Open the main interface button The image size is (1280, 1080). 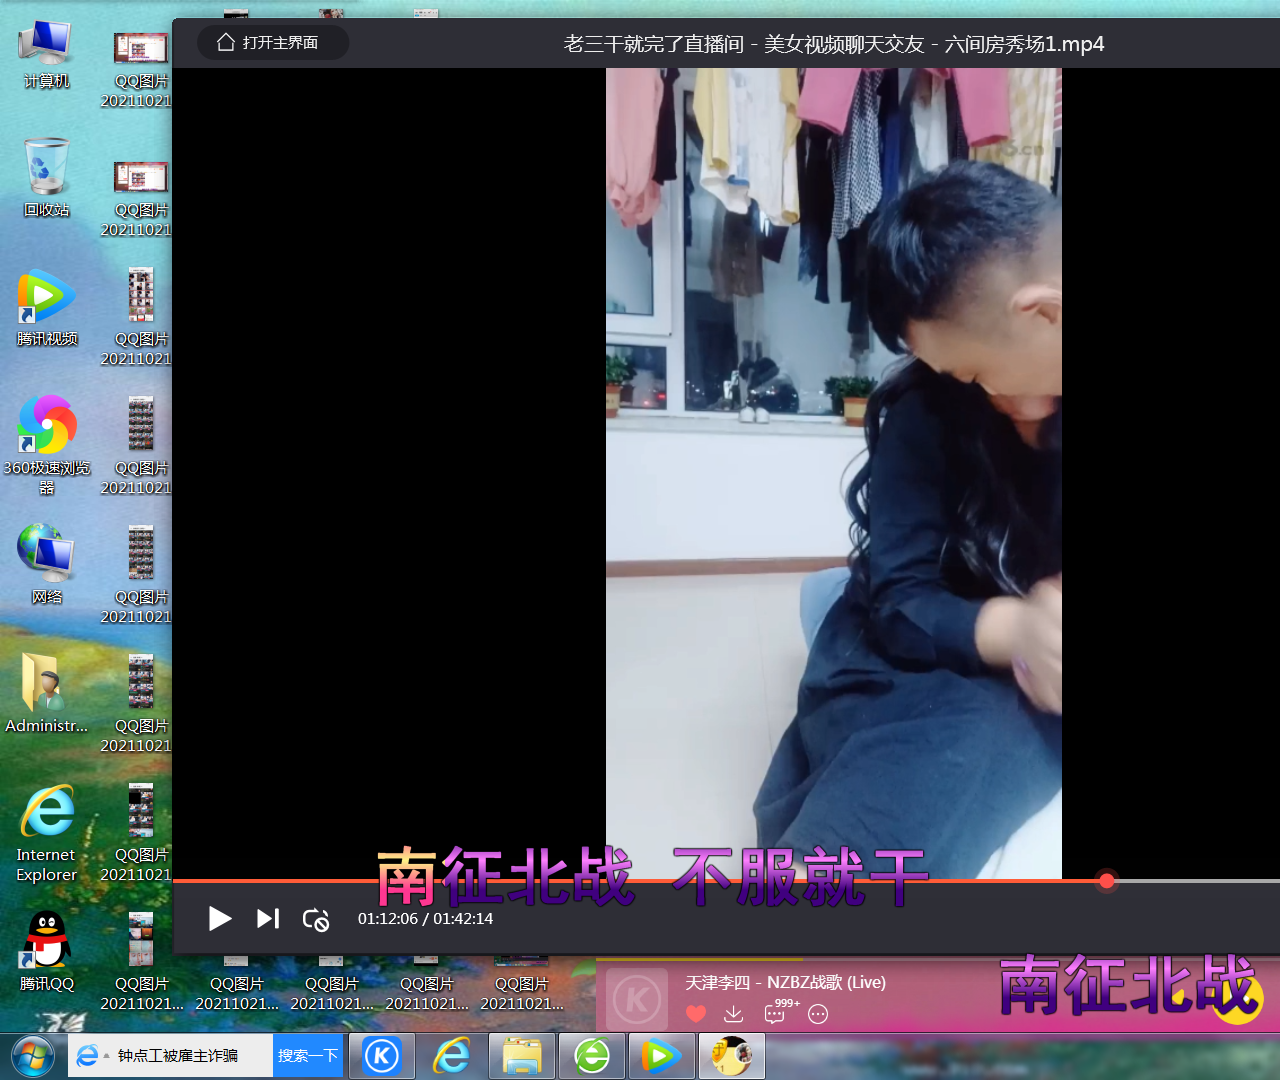(273, 42)
